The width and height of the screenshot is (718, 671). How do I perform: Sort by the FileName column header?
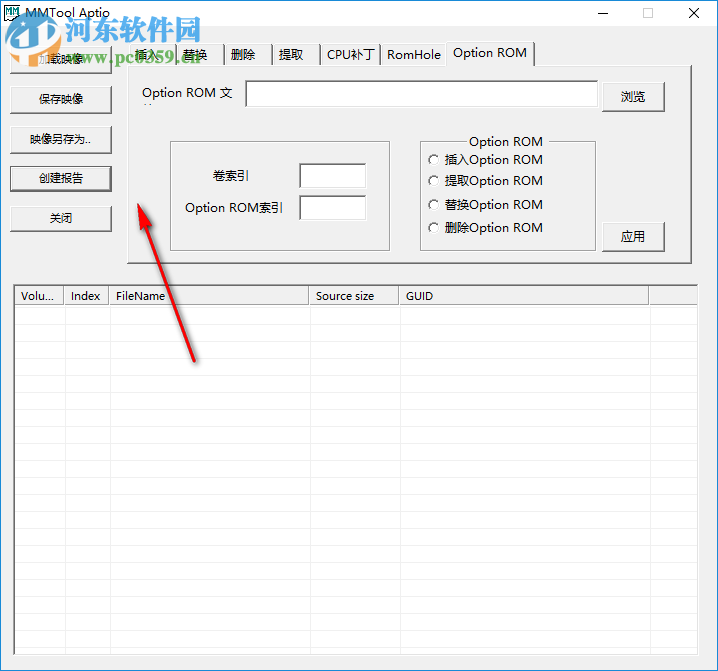click(209, 296)
